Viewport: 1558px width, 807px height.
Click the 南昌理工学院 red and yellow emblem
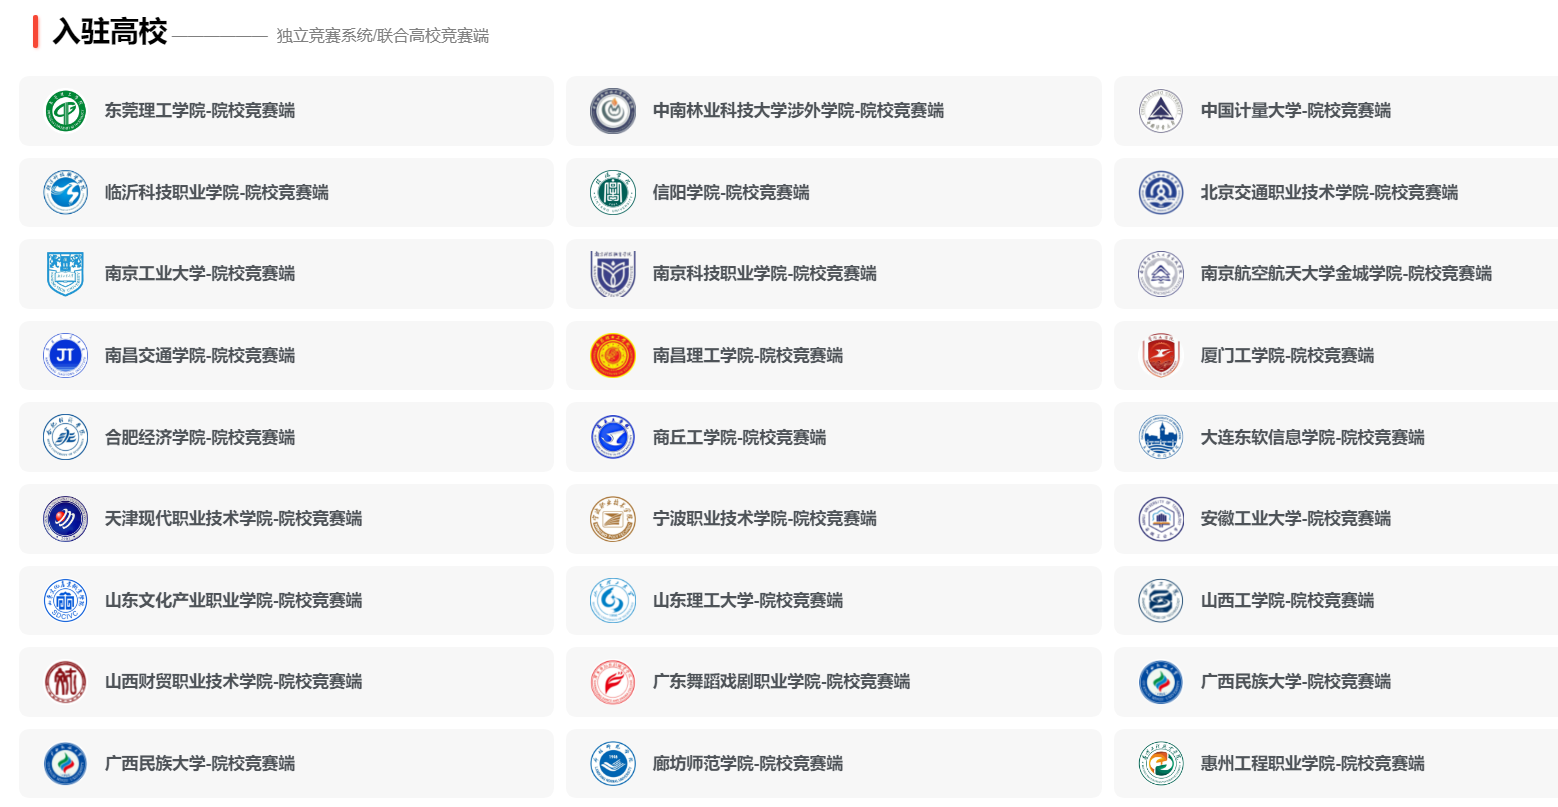tap(613, 356)
